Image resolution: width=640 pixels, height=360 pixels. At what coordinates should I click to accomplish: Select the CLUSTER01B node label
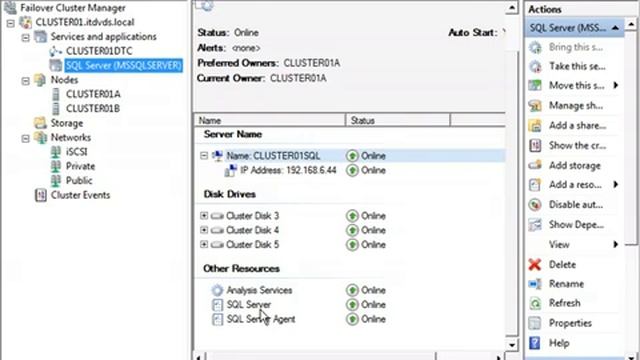93,109
